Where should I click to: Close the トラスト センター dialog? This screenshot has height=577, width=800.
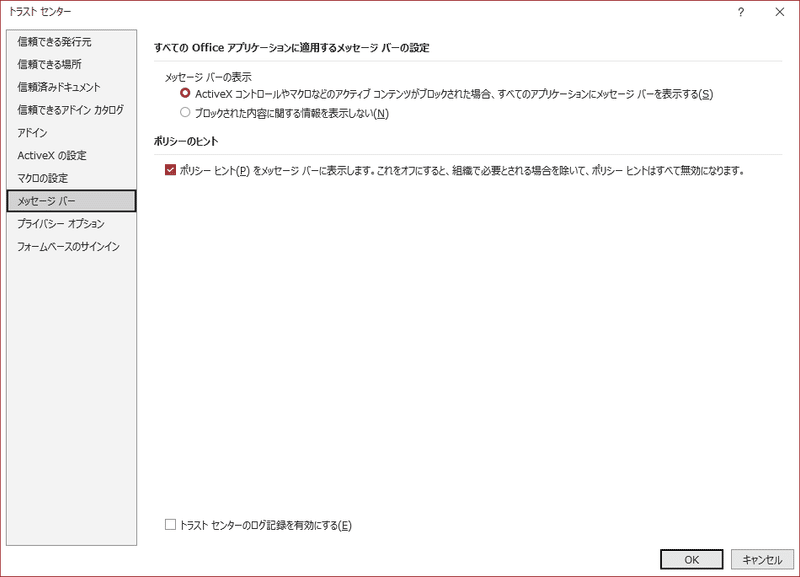pyautogui.click(x=780, y=12)
